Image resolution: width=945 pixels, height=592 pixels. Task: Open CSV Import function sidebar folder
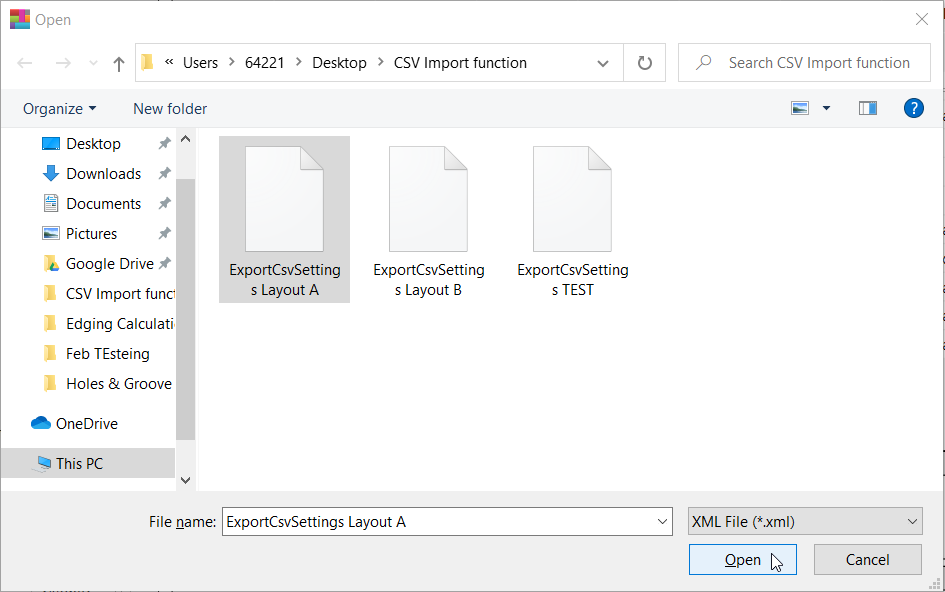pos(120,294)
